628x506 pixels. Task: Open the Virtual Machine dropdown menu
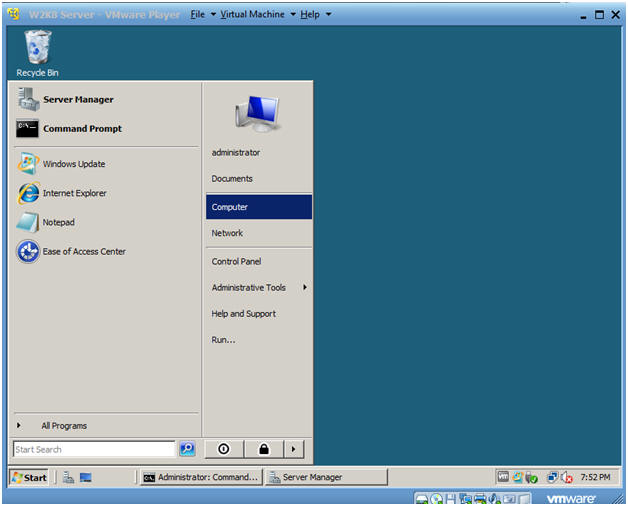point(258,14)
